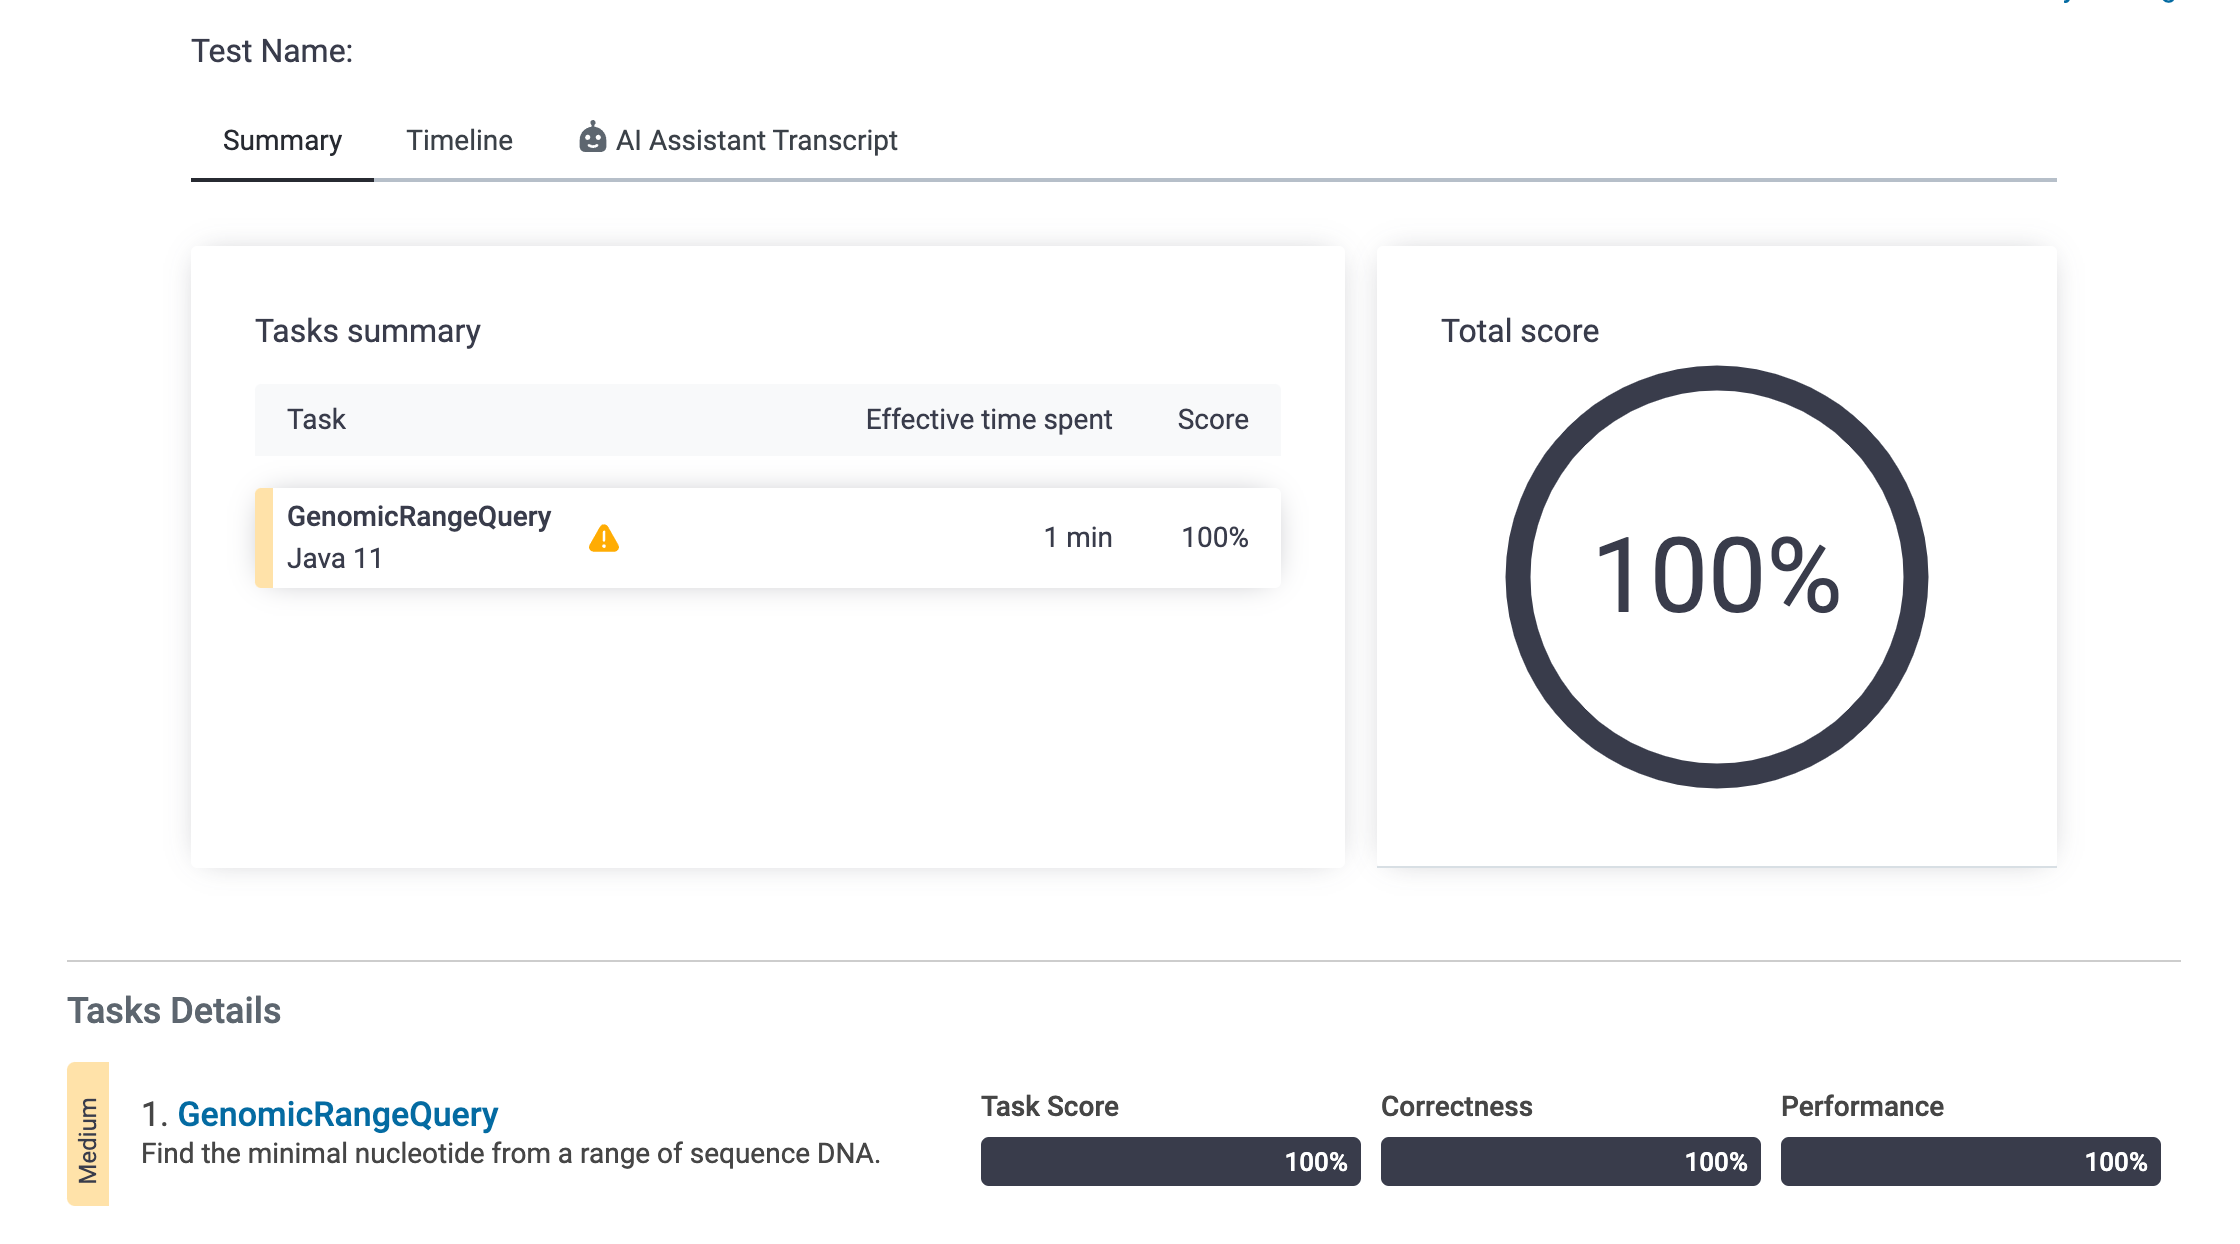Click the Correctness 100% bar
This screenshot has width=2240, height=1244.
coord(1569,1161)
